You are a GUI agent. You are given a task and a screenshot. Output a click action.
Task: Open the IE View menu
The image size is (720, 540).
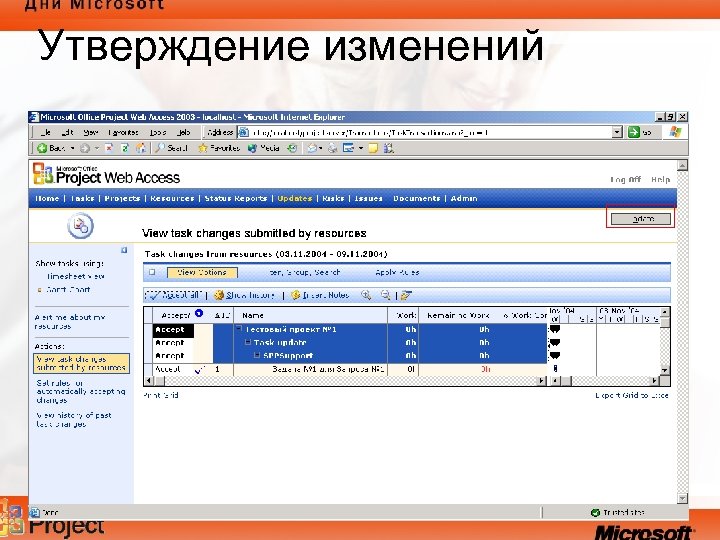[90, 132]
